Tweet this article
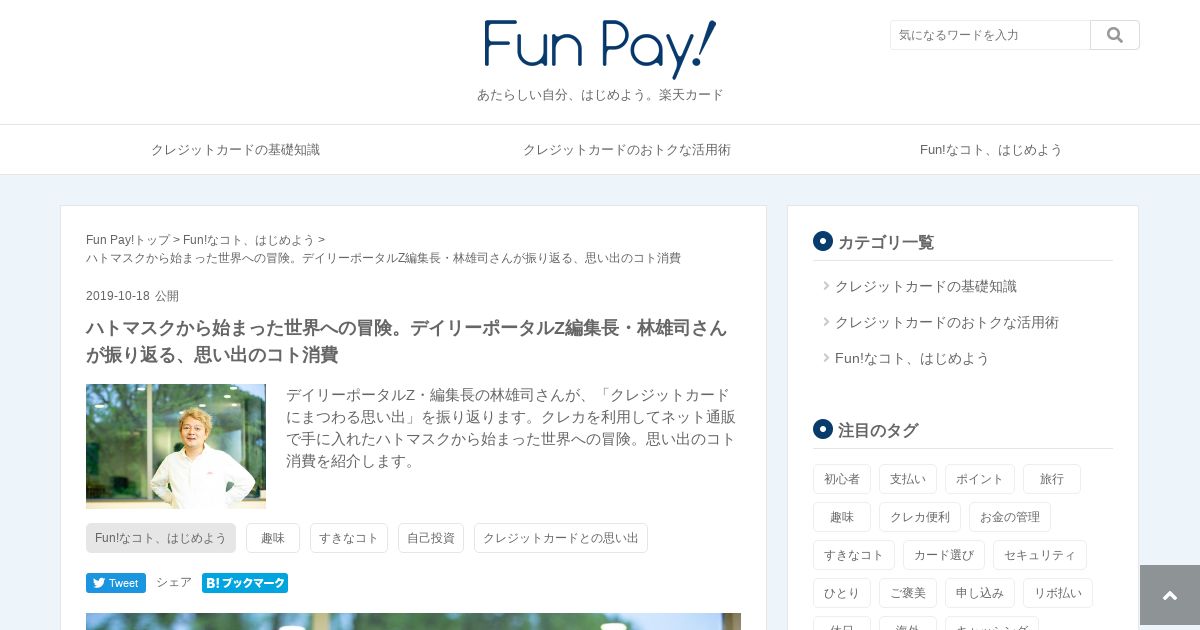Screen dimensions: 1200x630 coord(116,583)
